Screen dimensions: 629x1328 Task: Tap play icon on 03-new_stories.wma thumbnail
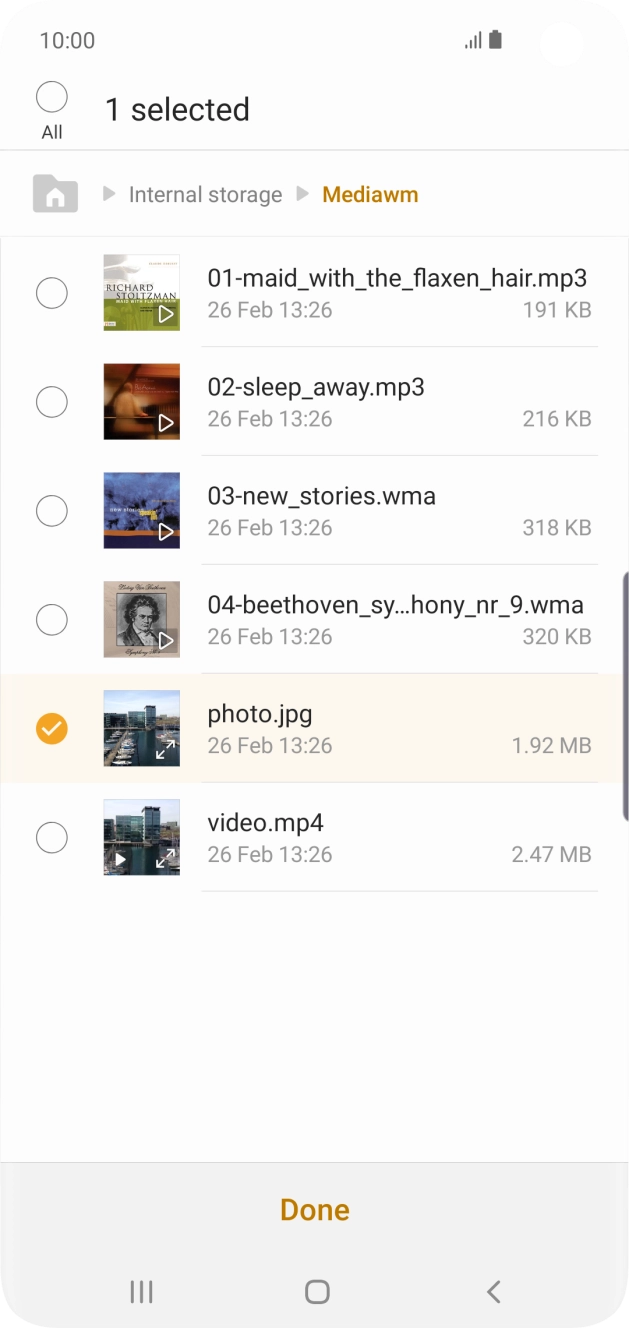coord(166,531)
